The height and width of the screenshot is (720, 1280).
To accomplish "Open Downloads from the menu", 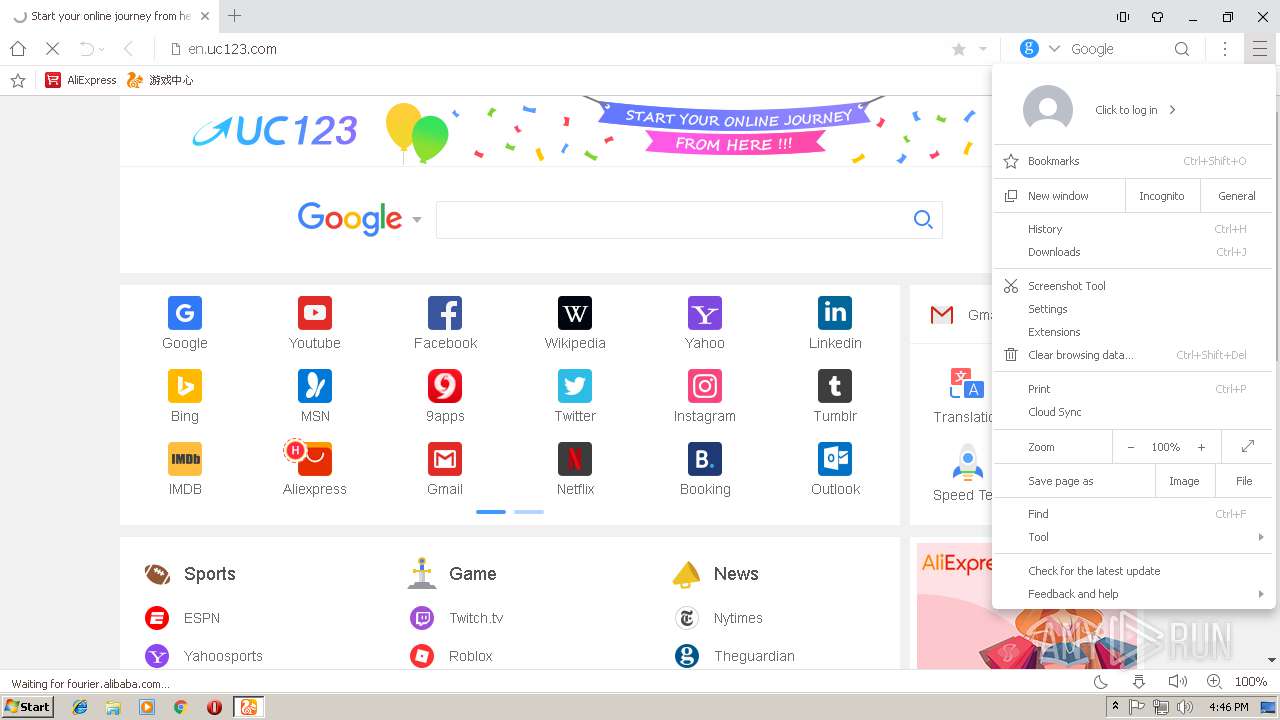I will pos(1134,252).
